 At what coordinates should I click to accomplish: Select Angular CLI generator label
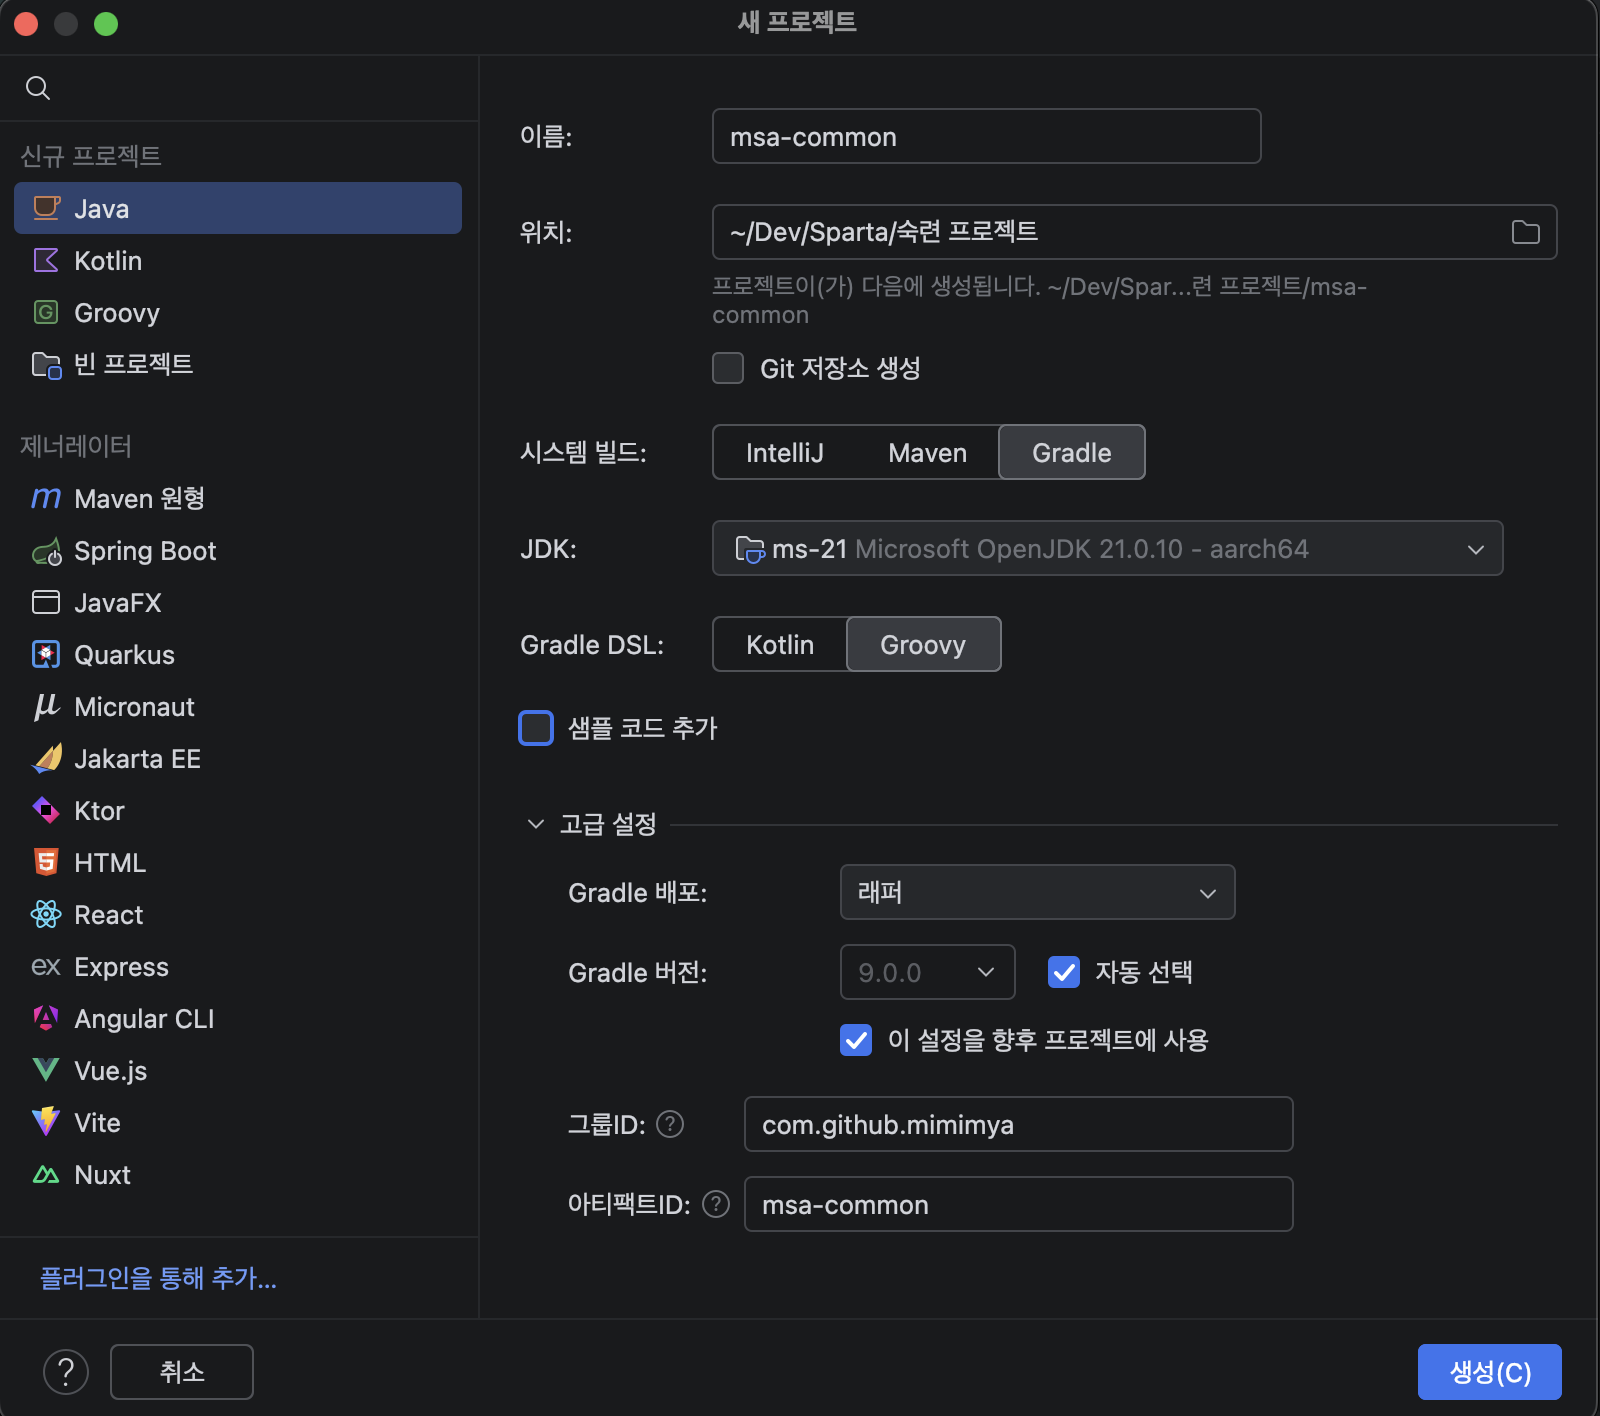tap(145, 1018)
